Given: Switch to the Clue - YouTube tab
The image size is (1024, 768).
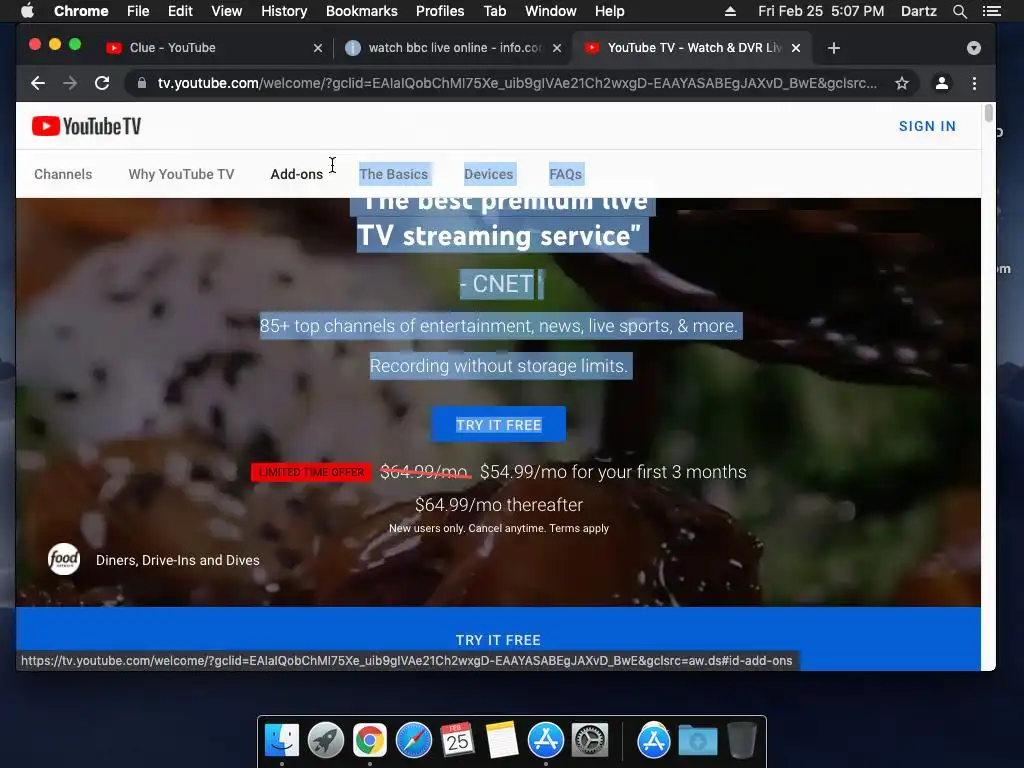Looking at the screenshot, I should [x=214, y=48].
